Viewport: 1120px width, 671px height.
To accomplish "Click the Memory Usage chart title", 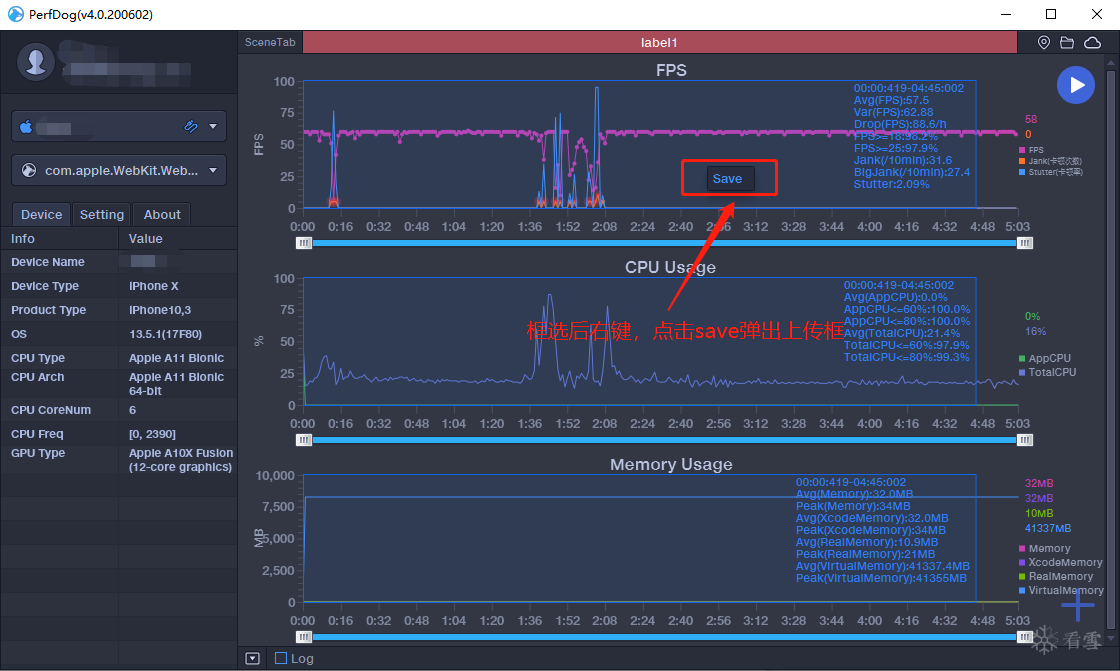I will click(x=671, y=464).
